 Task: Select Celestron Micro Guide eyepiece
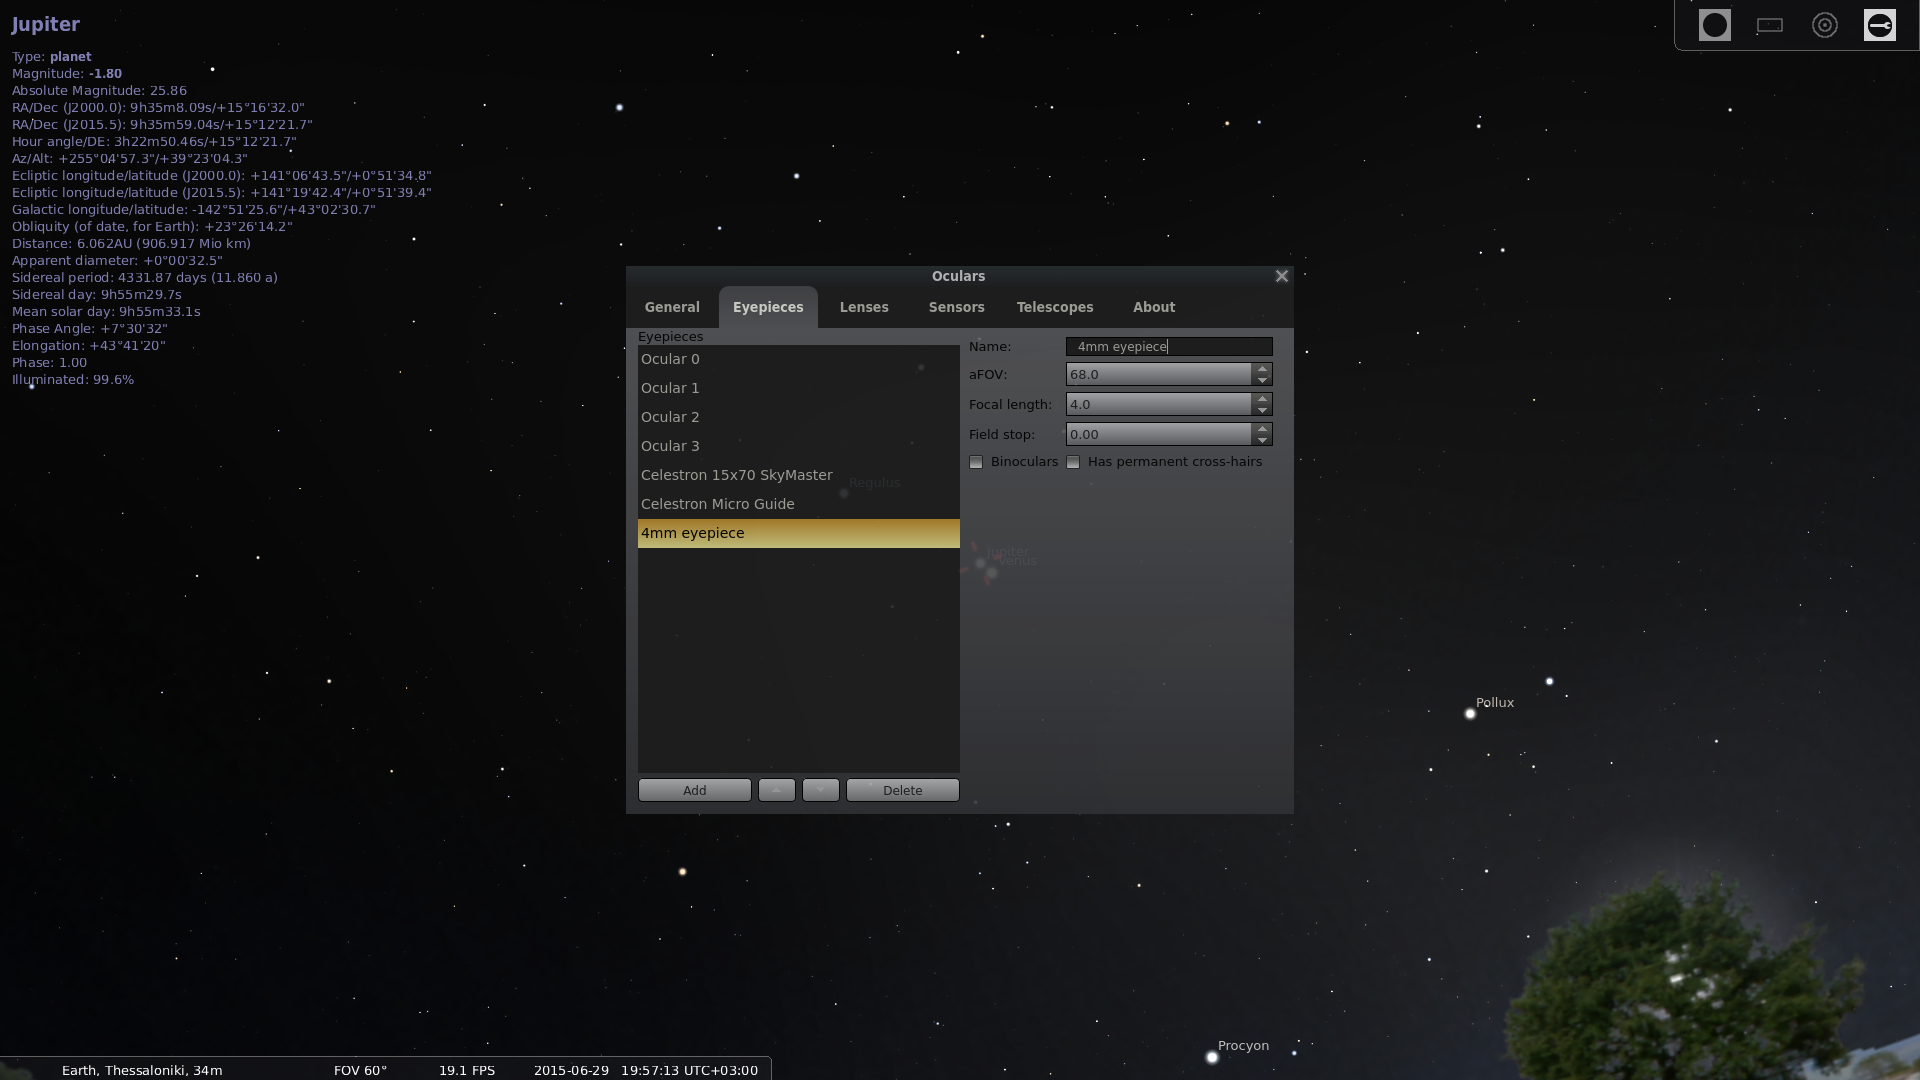798,504
